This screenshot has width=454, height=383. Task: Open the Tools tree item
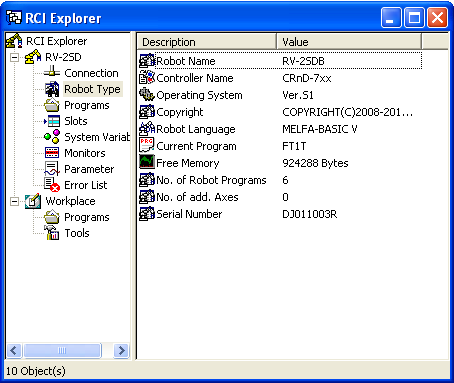[x=77, y=233]
